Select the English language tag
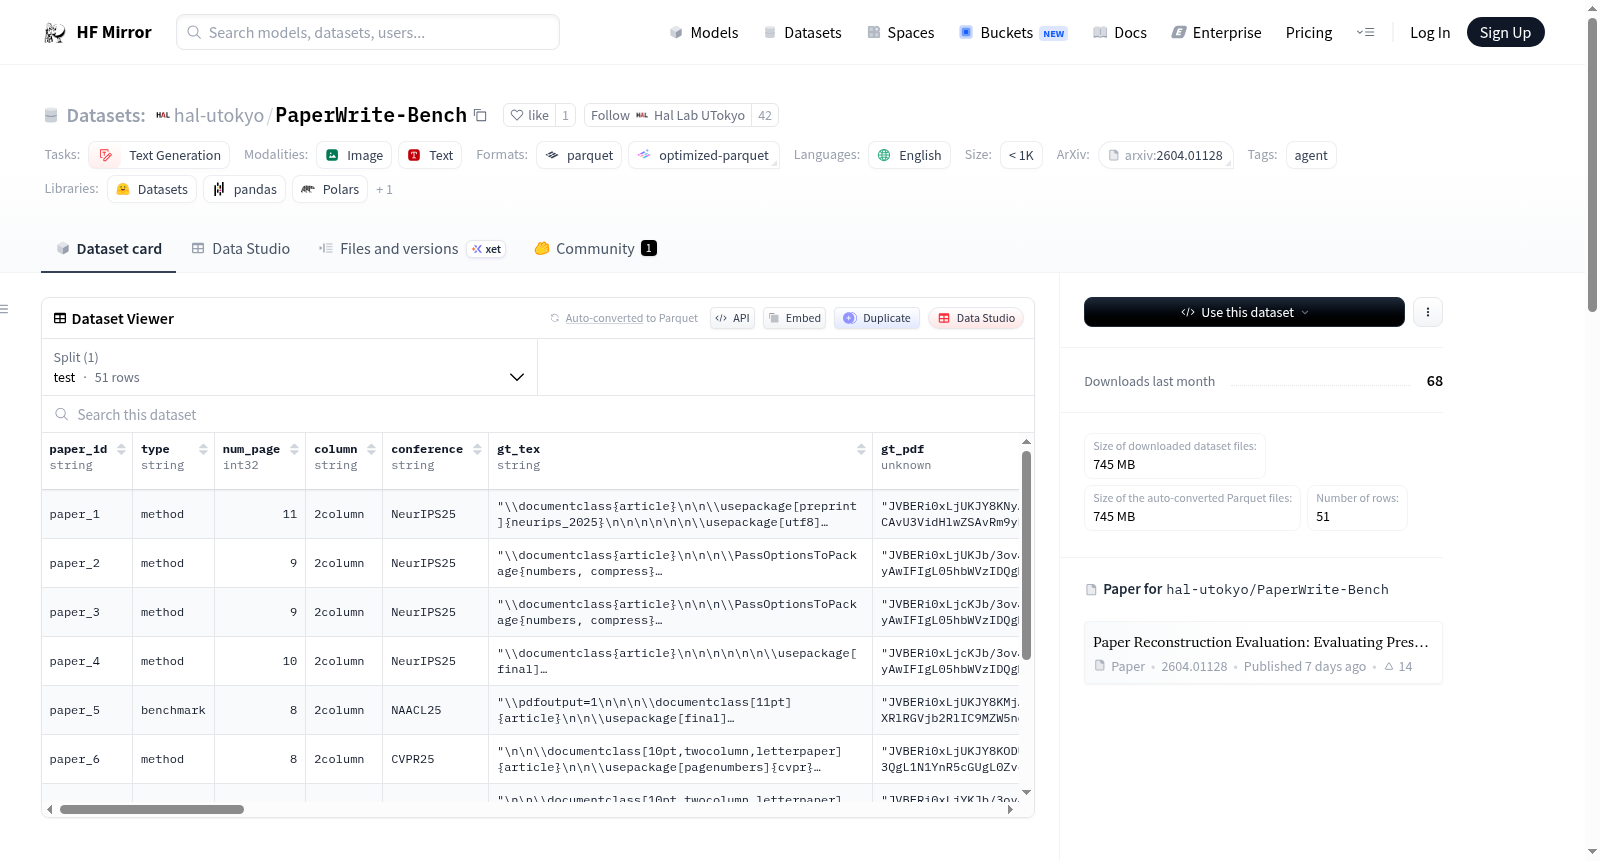Viewport: 1600px width, 861px height. pyautogui.click(x=909, y=155)
